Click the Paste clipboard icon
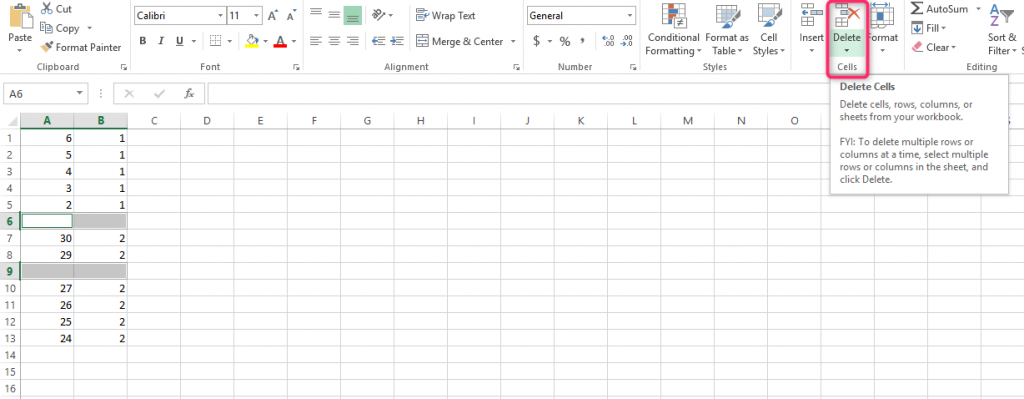The image size is (1024, 399). click(20, 16)
